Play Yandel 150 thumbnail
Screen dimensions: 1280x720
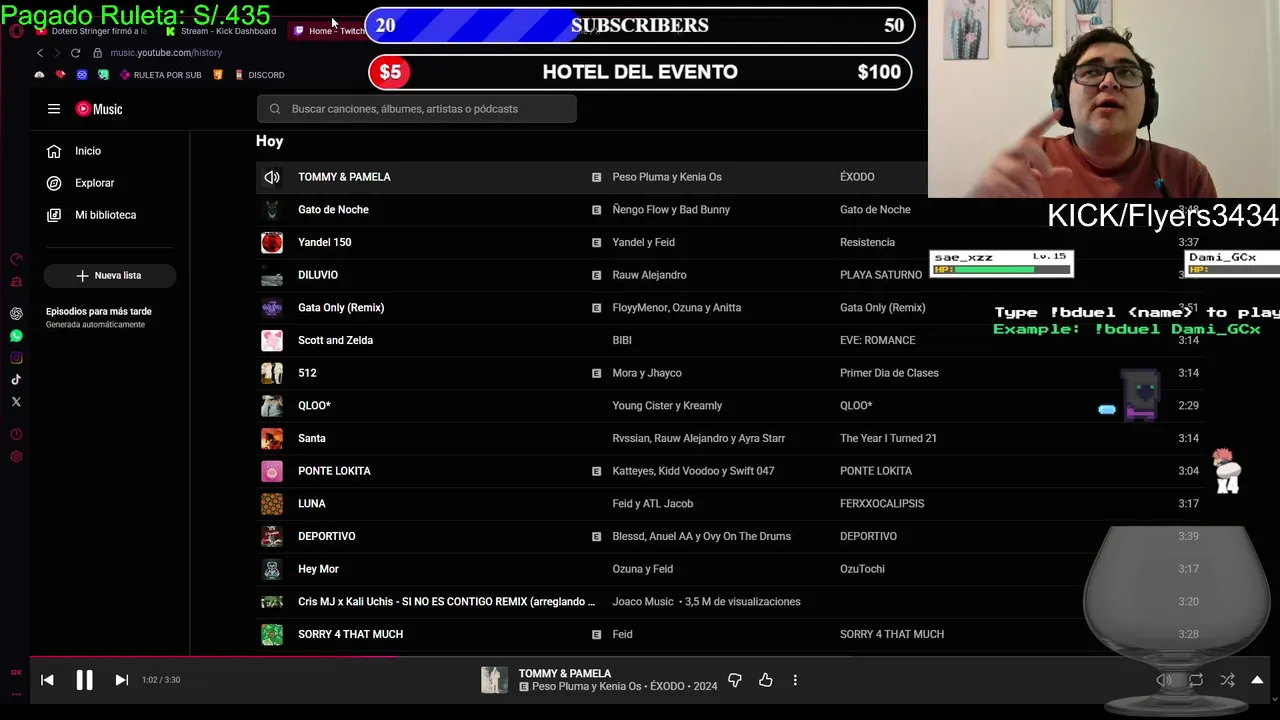[272, 242]
